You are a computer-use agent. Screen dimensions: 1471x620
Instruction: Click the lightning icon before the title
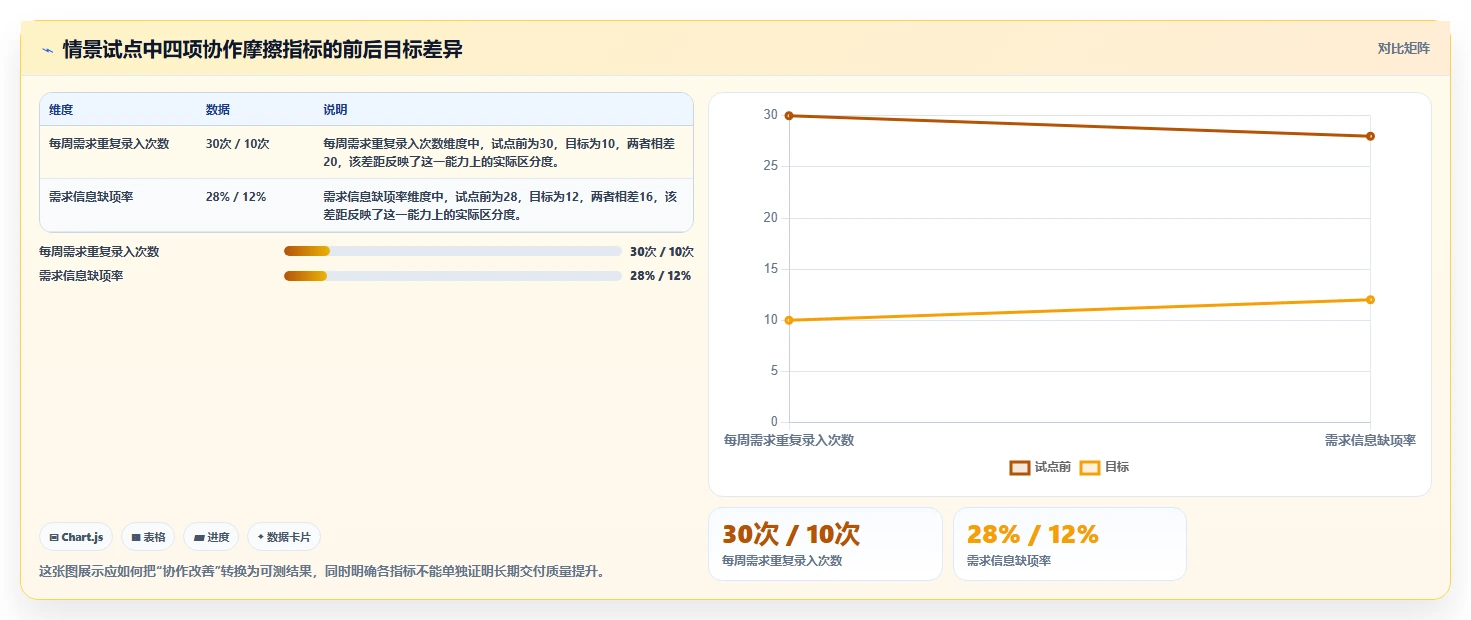[x=47, y=50]
